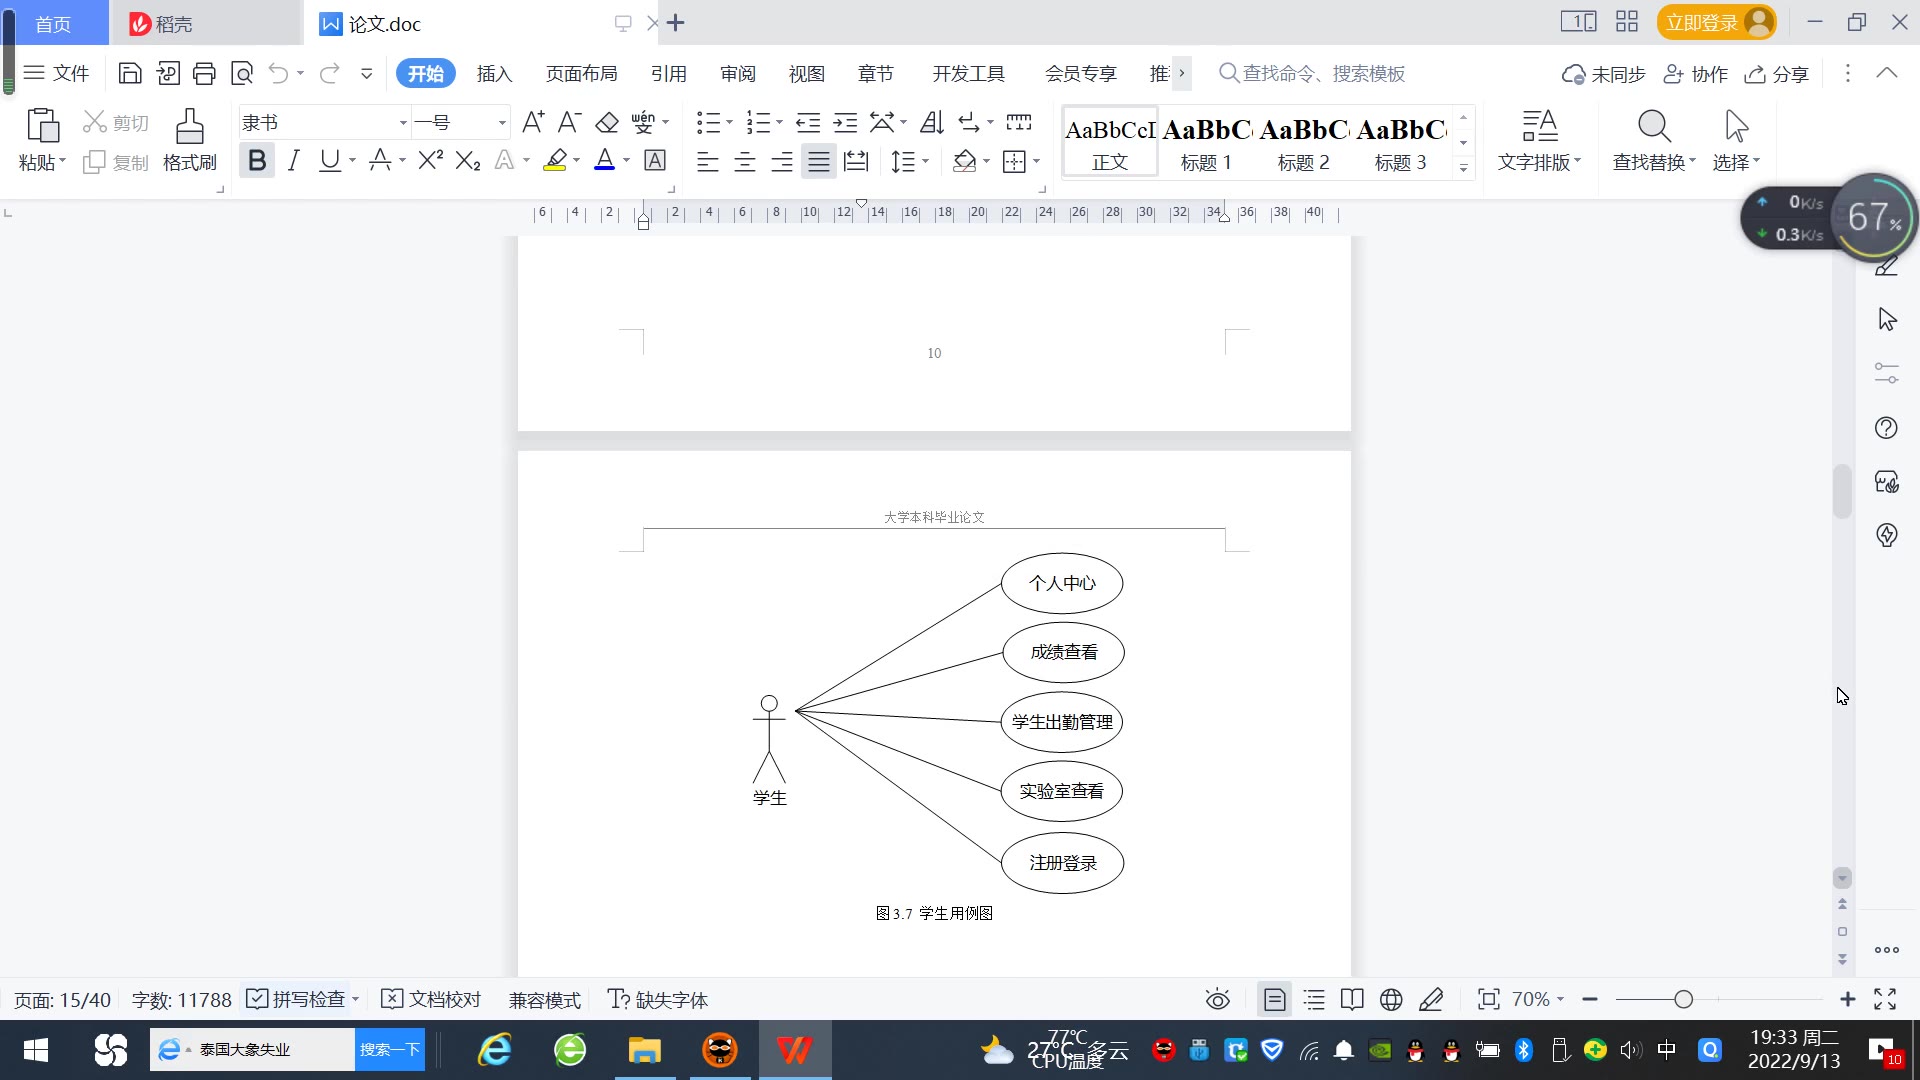Click the eye protection mode icon
1920x1080 pixels.
pos(1217,999)
